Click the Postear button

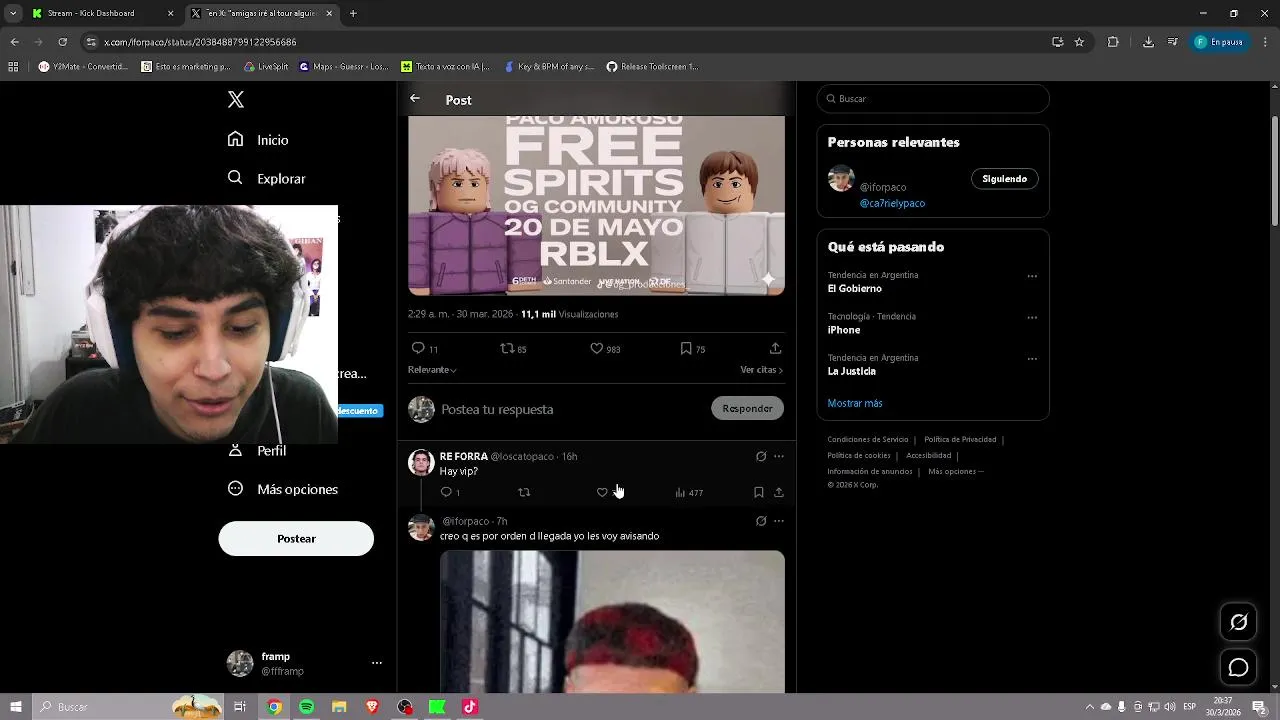point(296,539)
